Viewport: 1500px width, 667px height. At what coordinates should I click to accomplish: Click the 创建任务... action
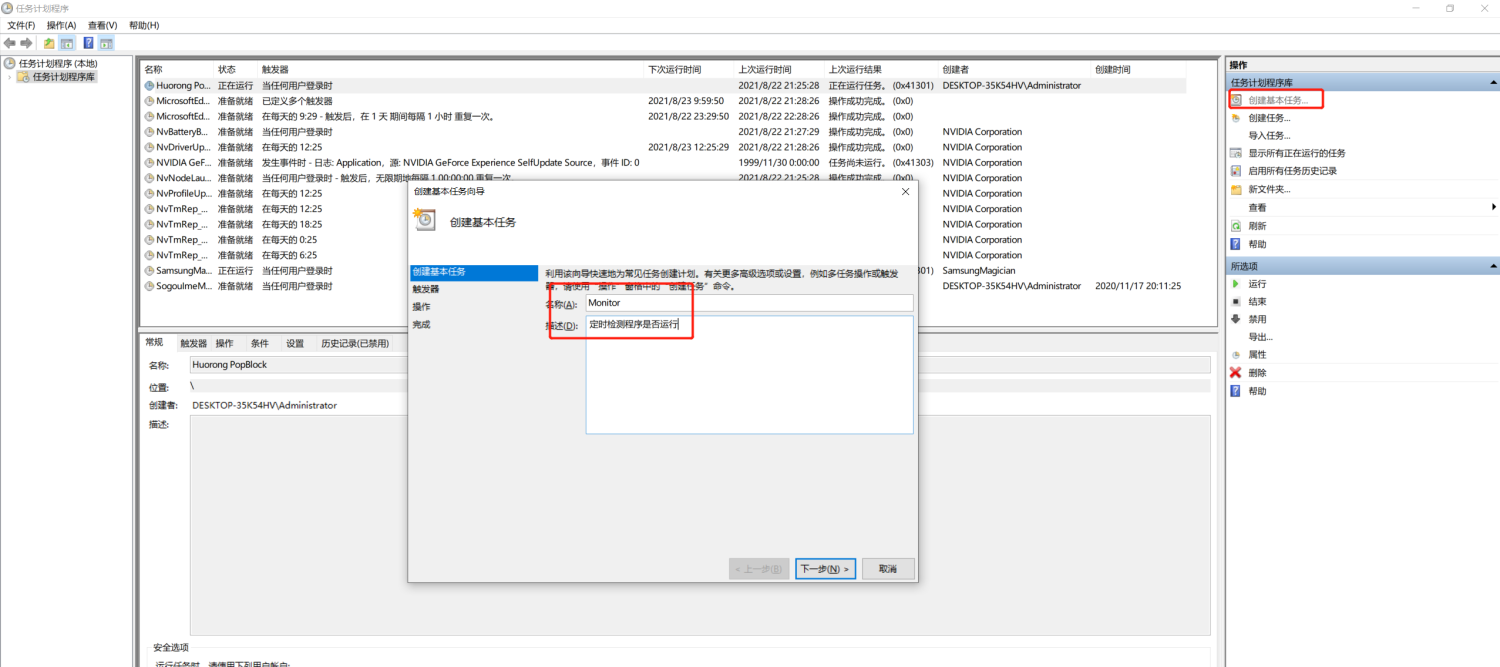[1269, 118]
